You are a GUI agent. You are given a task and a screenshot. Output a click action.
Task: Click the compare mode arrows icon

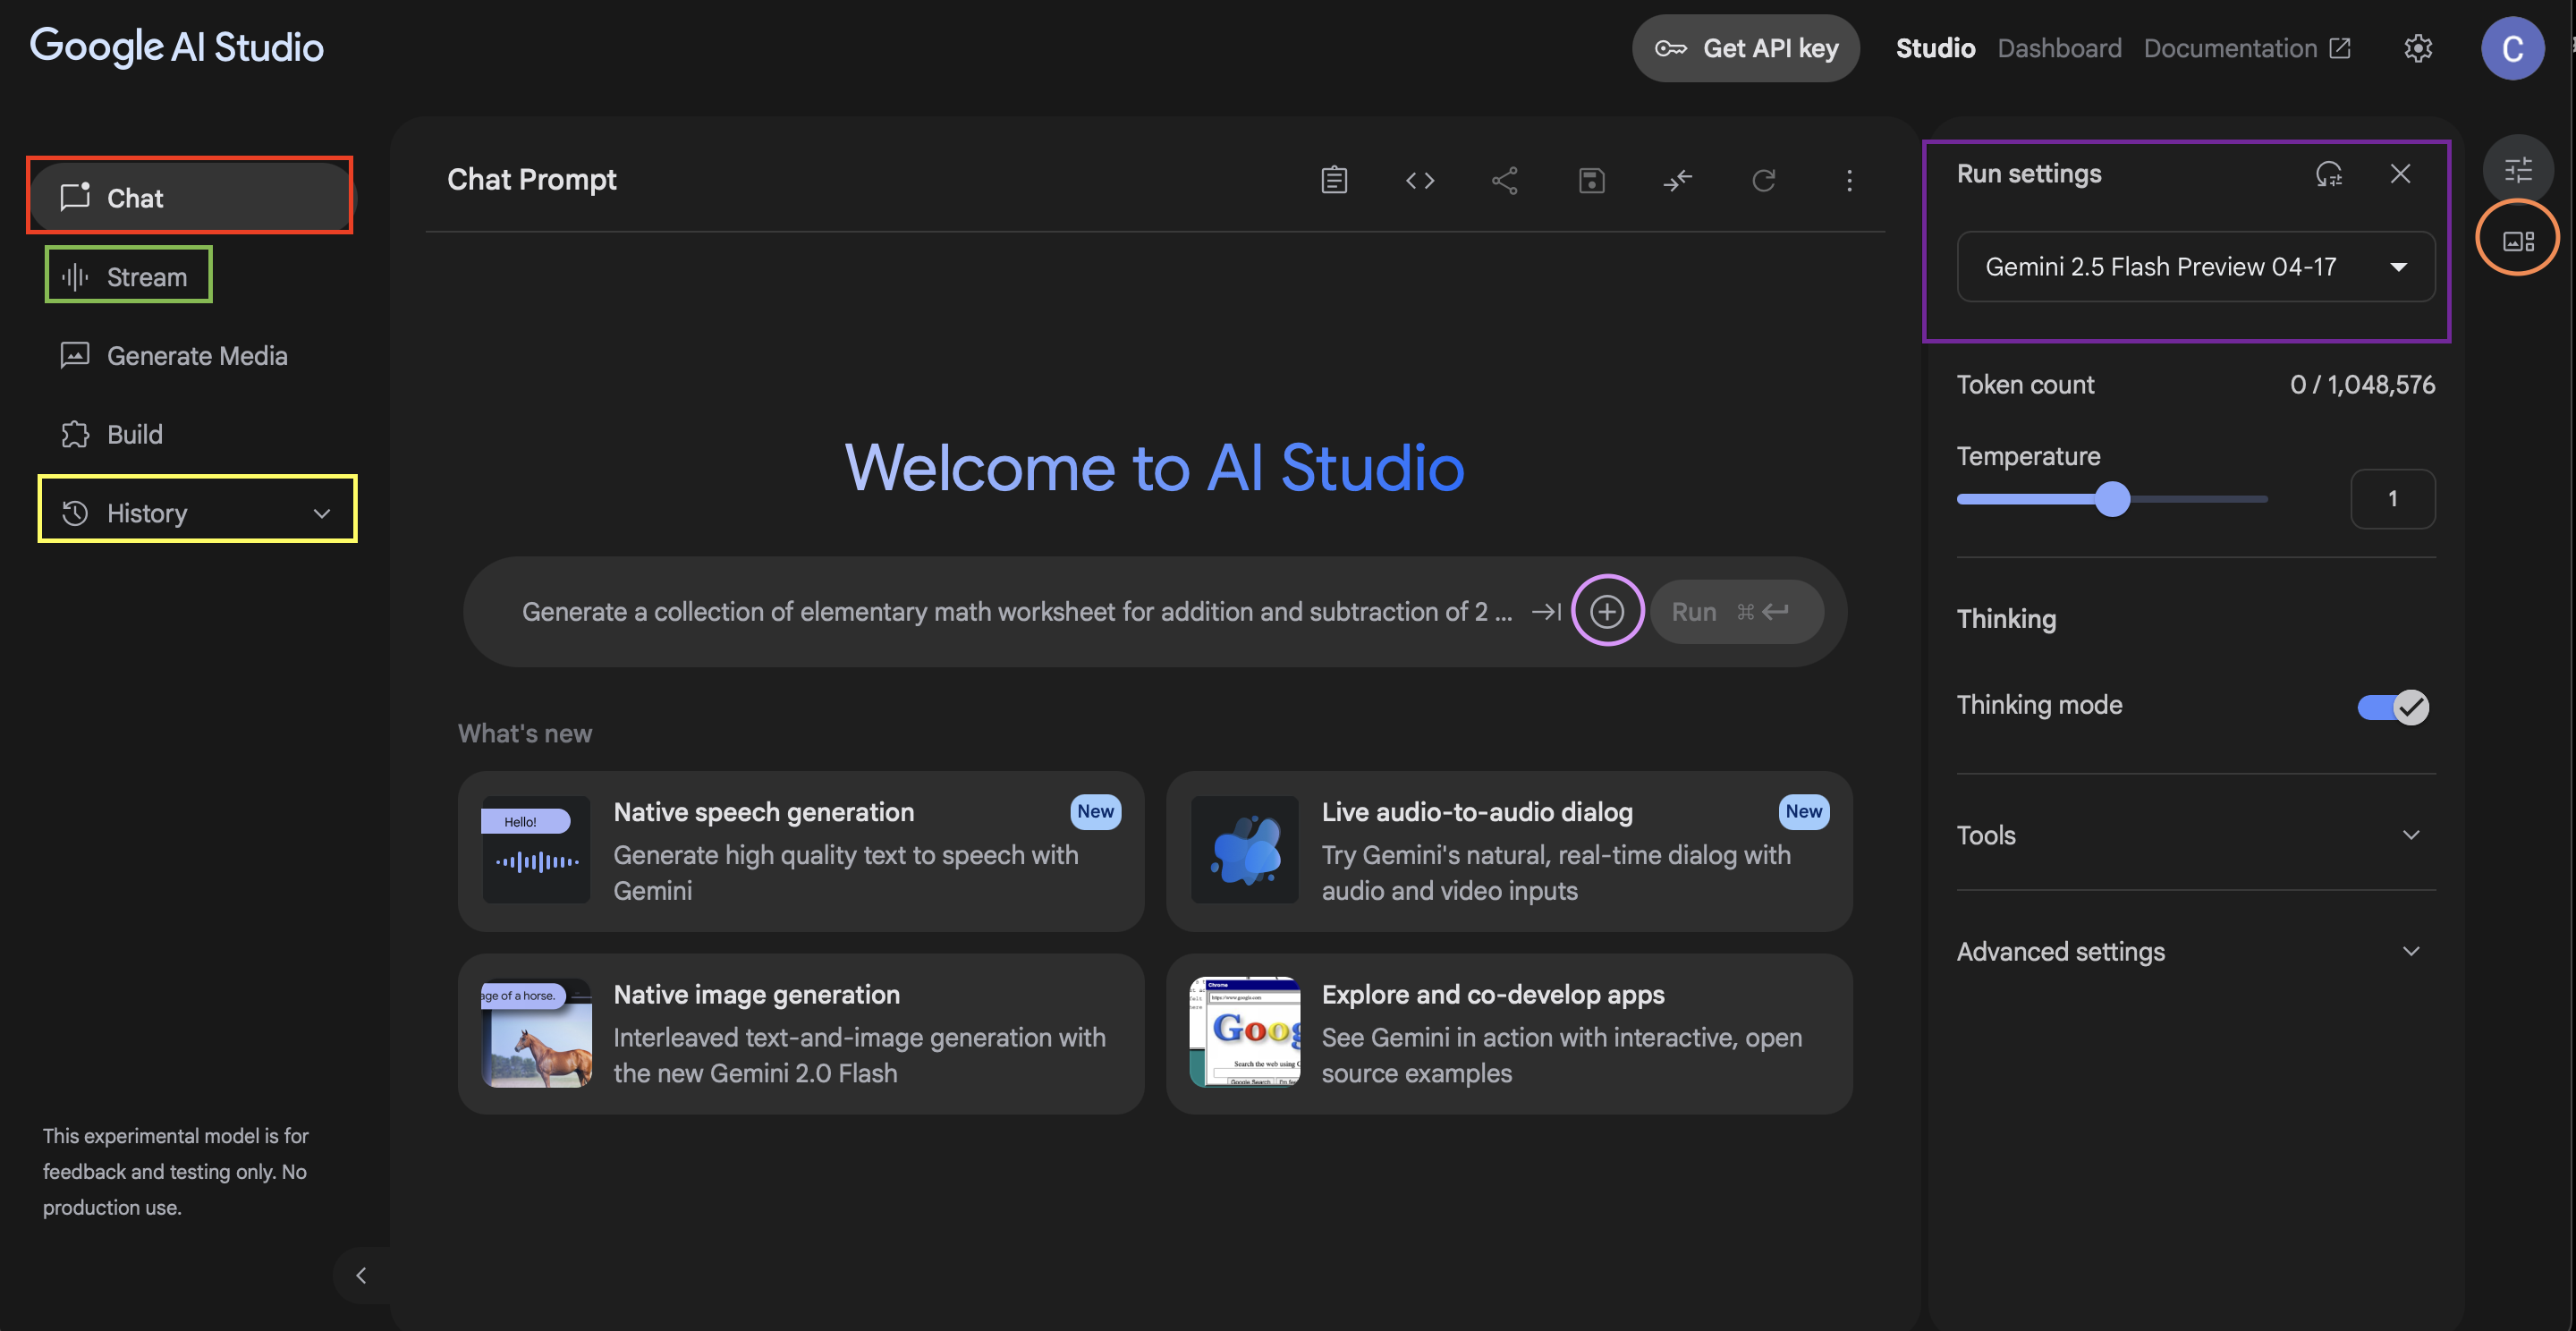pos(1677,180)
